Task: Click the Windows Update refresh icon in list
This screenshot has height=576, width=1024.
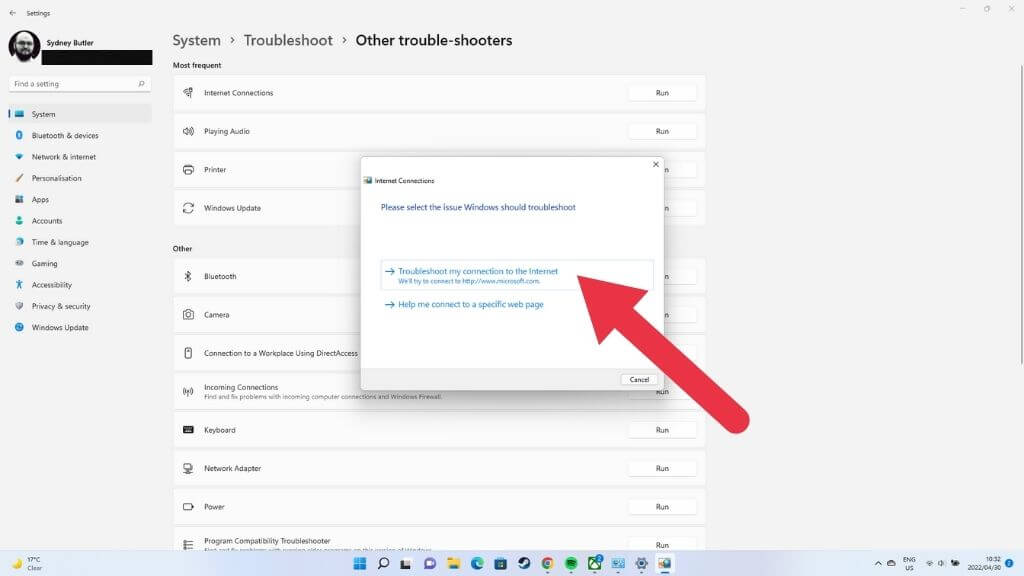Action: pyautogui.click(x=188, y=208)
